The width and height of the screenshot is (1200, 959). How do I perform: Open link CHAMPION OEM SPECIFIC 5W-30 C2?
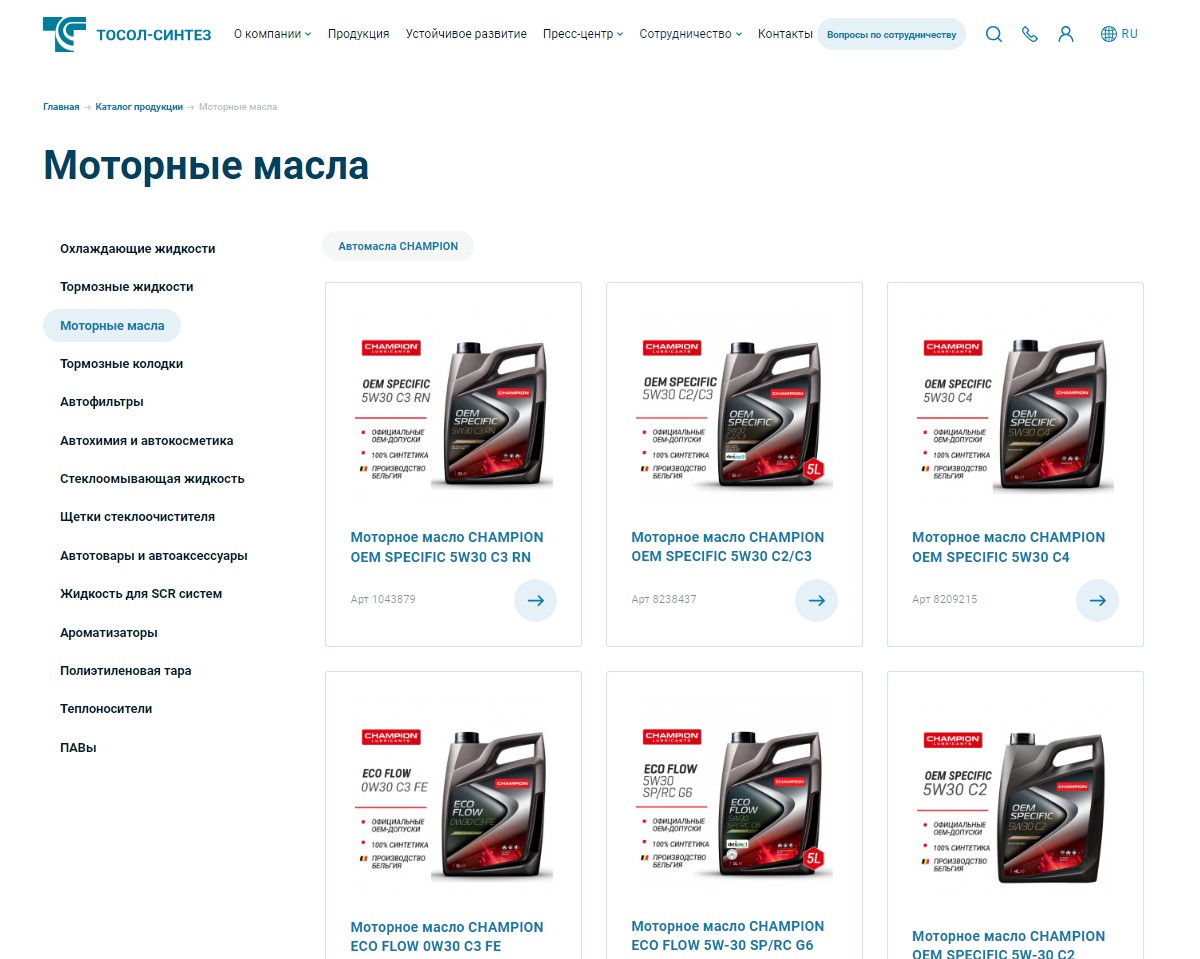pos(1009,943)
